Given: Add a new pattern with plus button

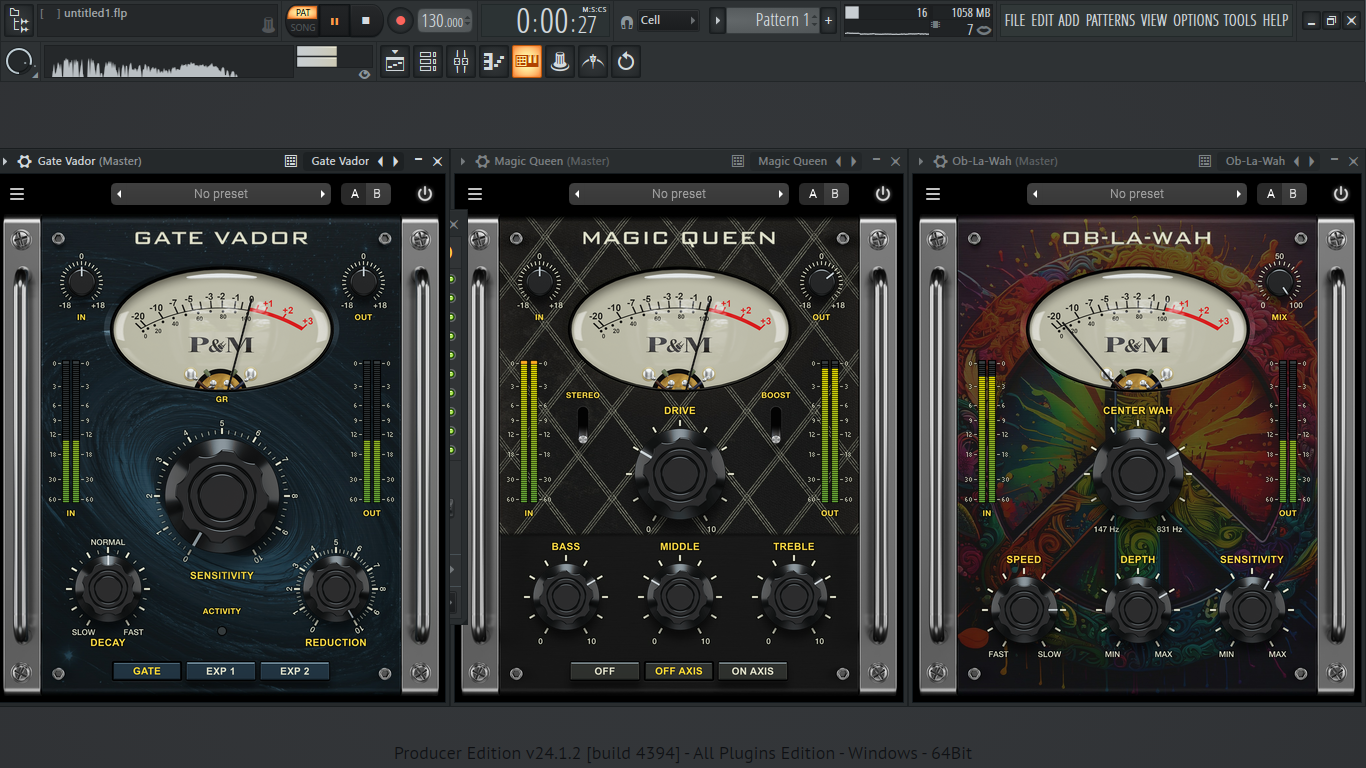Looking at the screenshot, I should pyautogui.click(x=828, y=21).
